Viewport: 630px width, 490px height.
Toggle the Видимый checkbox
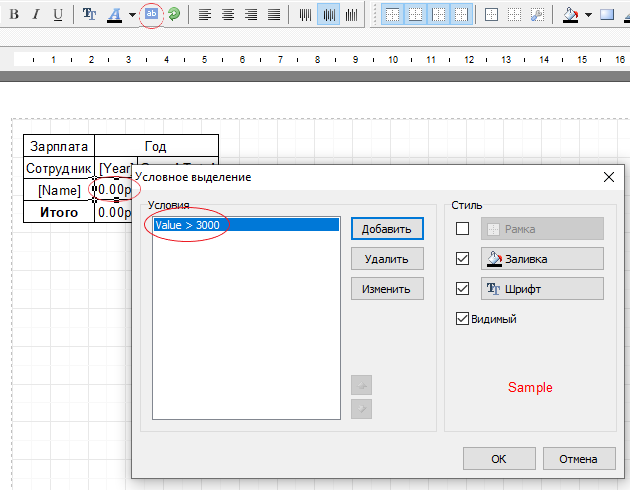[462, 319]
